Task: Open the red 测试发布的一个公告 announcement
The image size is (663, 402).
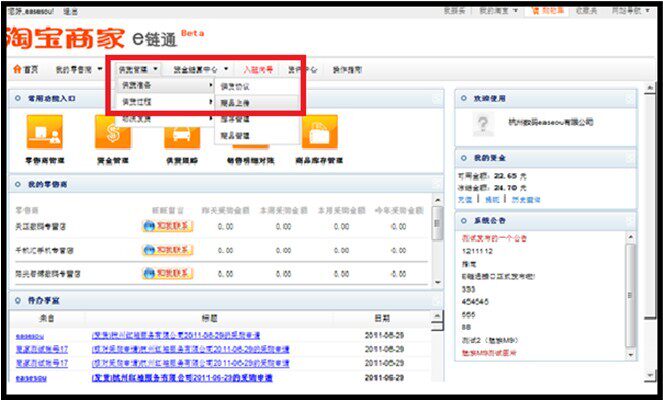Action: [495, 238]
